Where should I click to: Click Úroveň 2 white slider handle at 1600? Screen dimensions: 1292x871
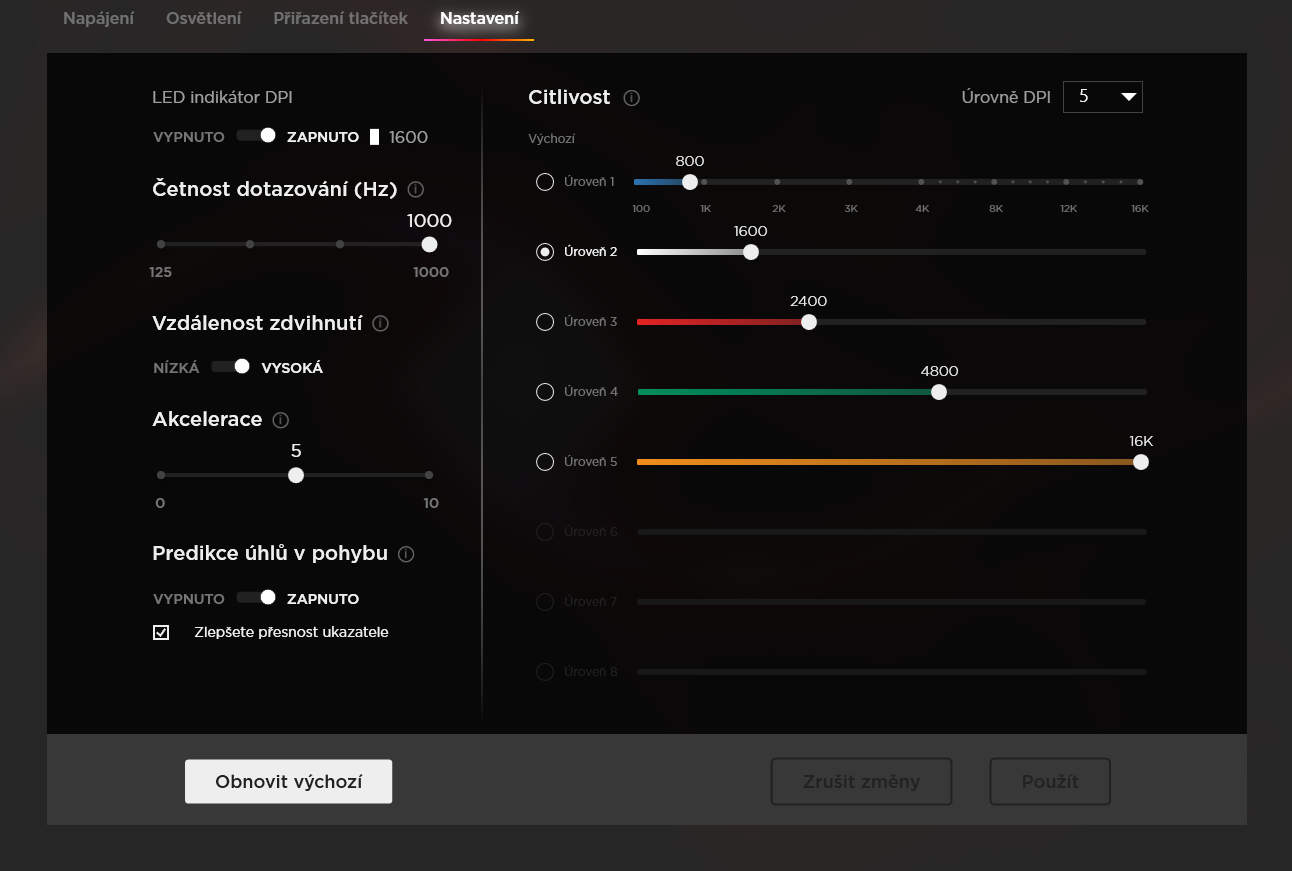click(x=751, y=252)
